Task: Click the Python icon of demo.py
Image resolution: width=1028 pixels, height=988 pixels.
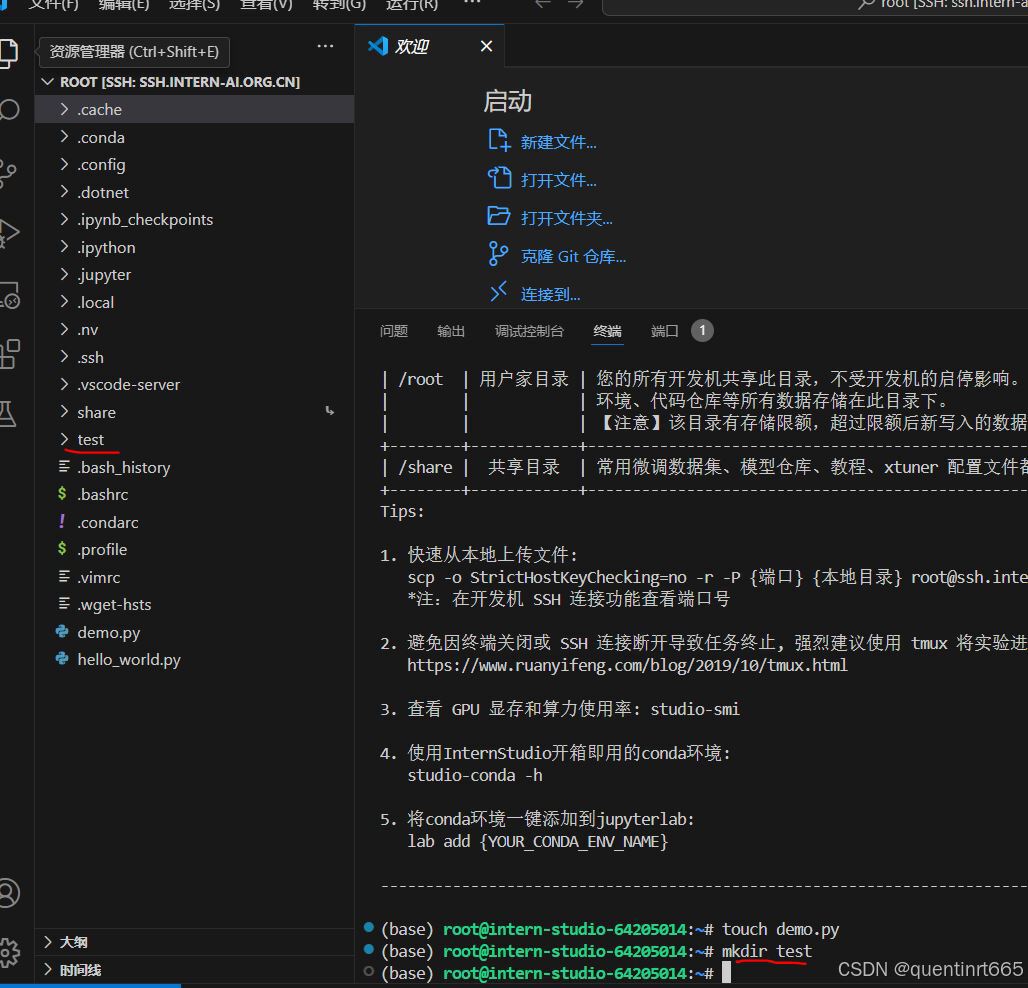Action: click(x=62, y=631)
